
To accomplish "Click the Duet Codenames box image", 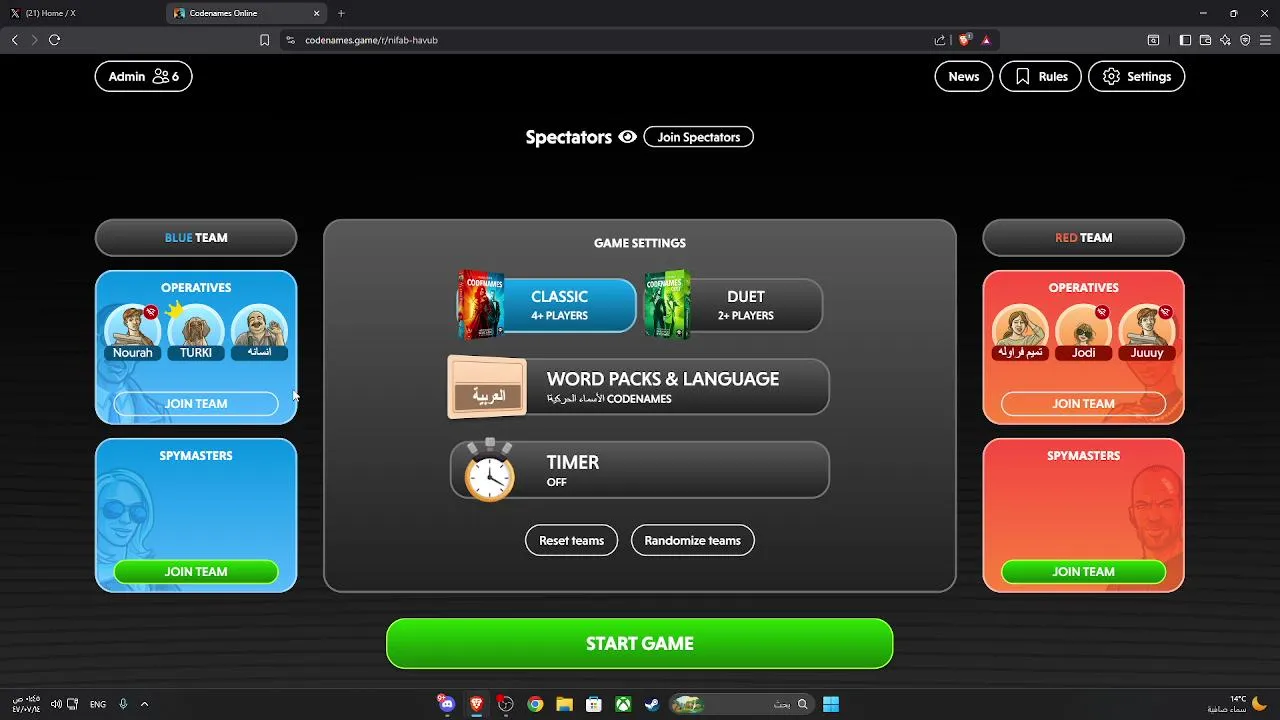I will 667,305.
